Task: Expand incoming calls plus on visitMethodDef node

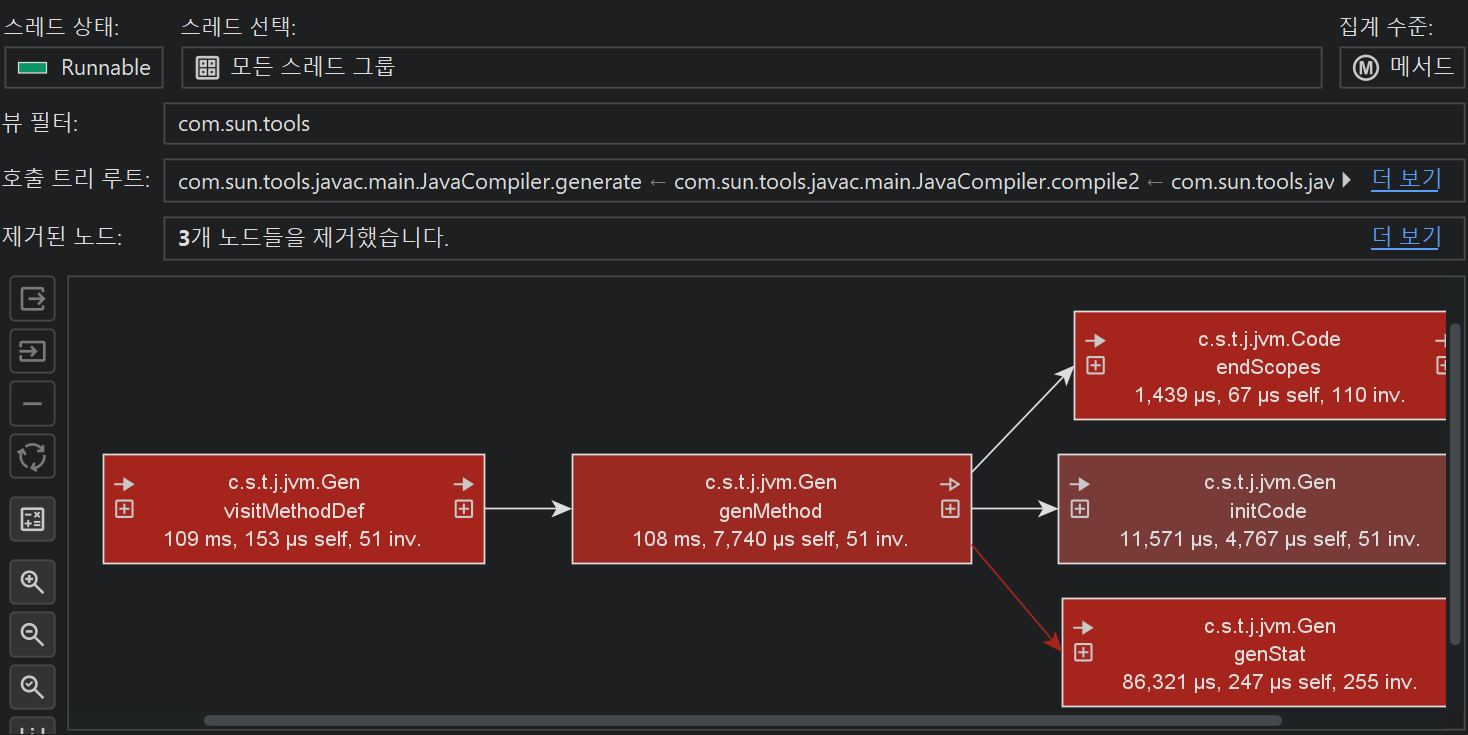Action: [x=124, y=509]
